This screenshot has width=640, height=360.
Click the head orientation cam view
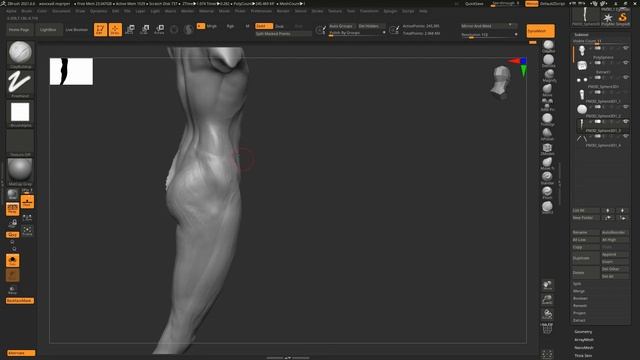pos(501,83)
